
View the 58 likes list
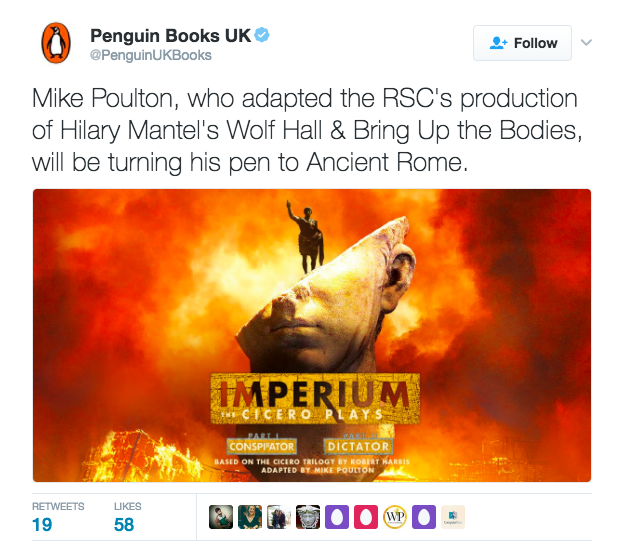pyautogui.click(x=124, y=525)
